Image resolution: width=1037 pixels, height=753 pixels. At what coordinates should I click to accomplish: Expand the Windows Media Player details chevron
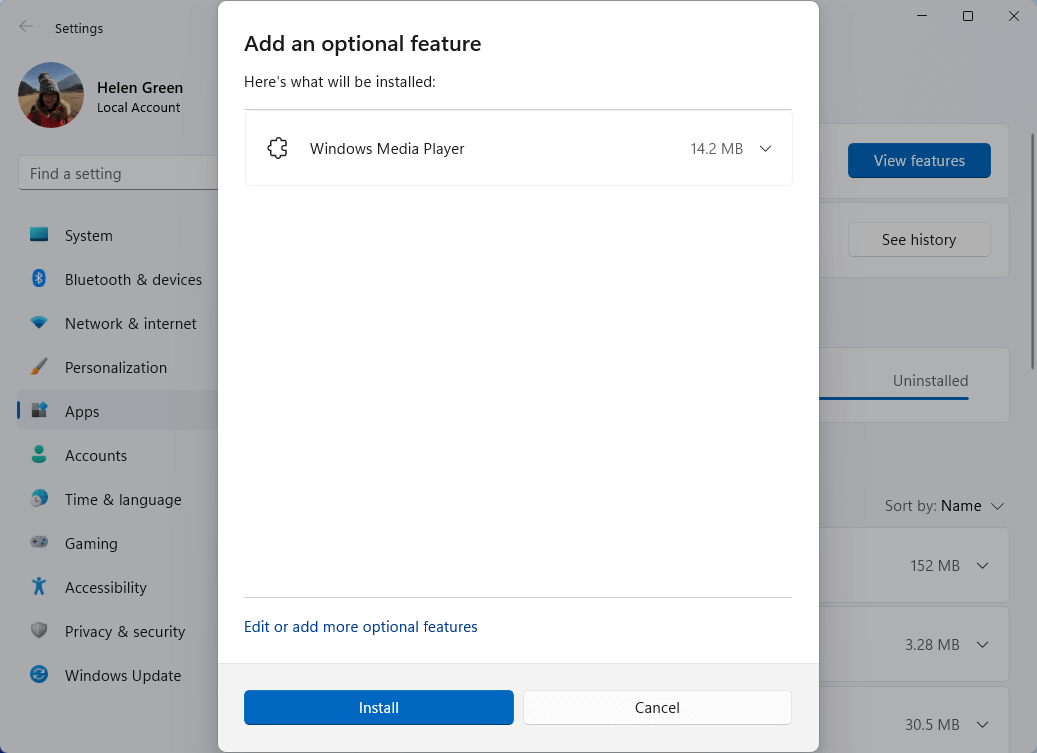tap(765, 149)
